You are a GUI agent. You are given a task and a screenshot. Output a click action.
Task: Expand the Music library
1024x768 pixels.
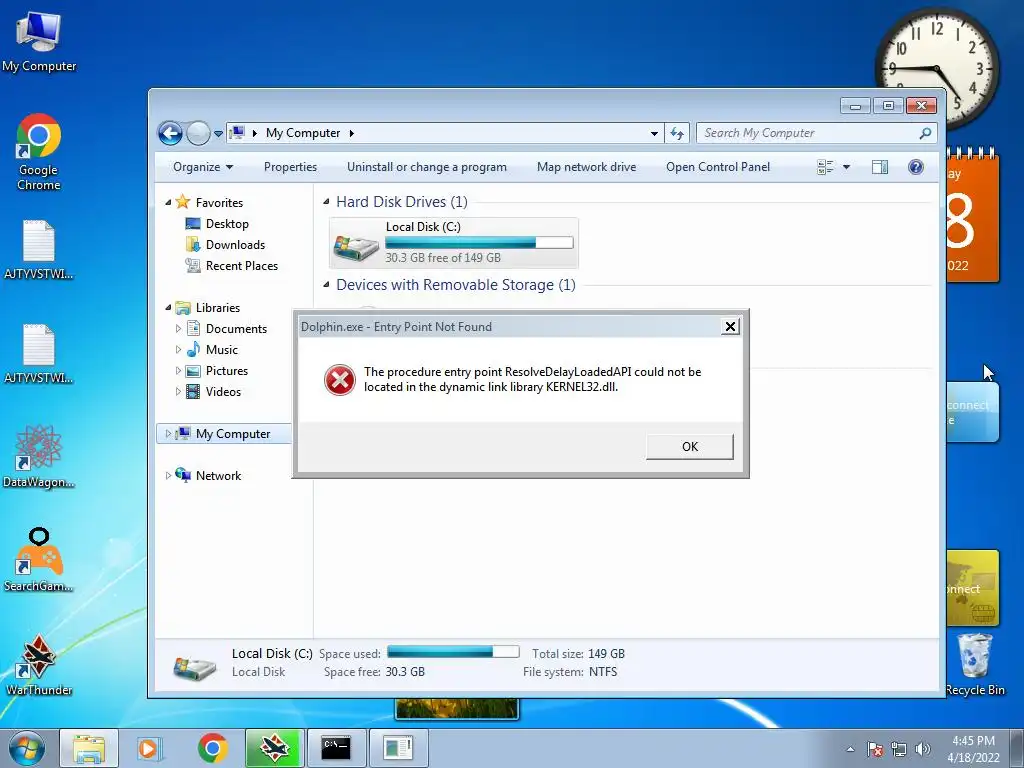pyautogui.click(x=178, y=349)
